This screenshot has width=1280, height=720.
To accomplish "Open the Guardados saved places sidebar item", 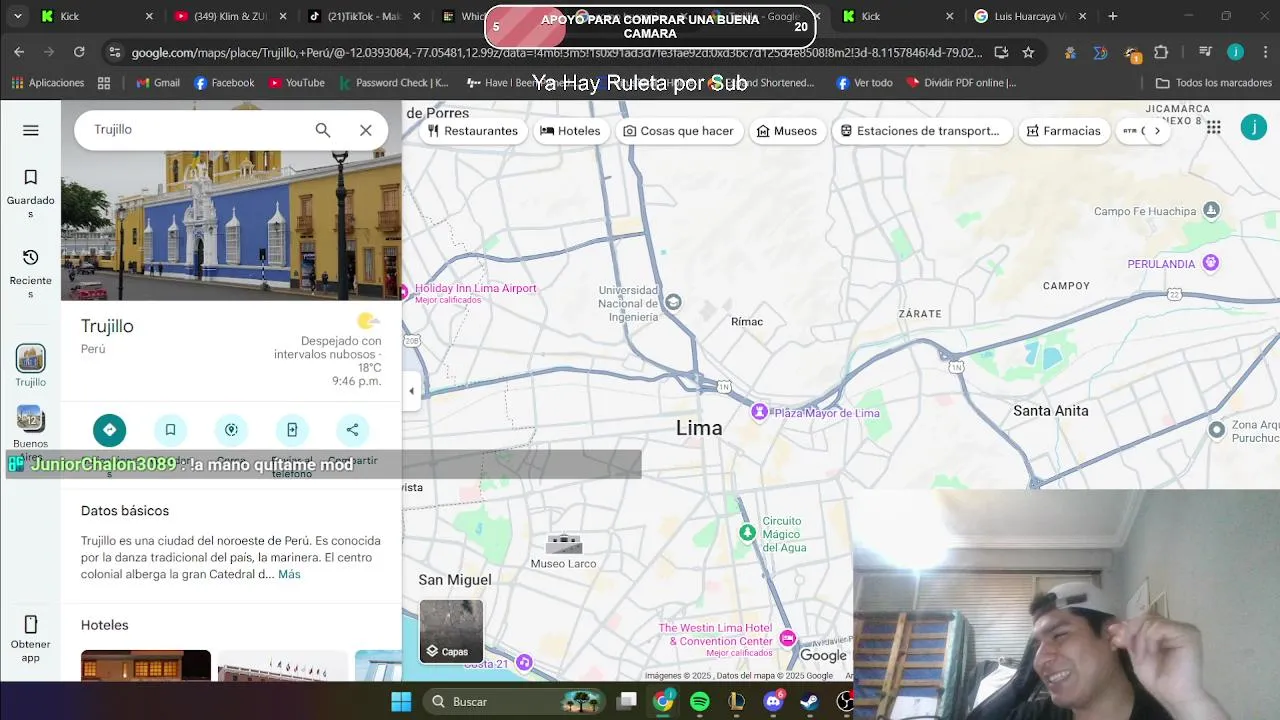I will (31, 192).
